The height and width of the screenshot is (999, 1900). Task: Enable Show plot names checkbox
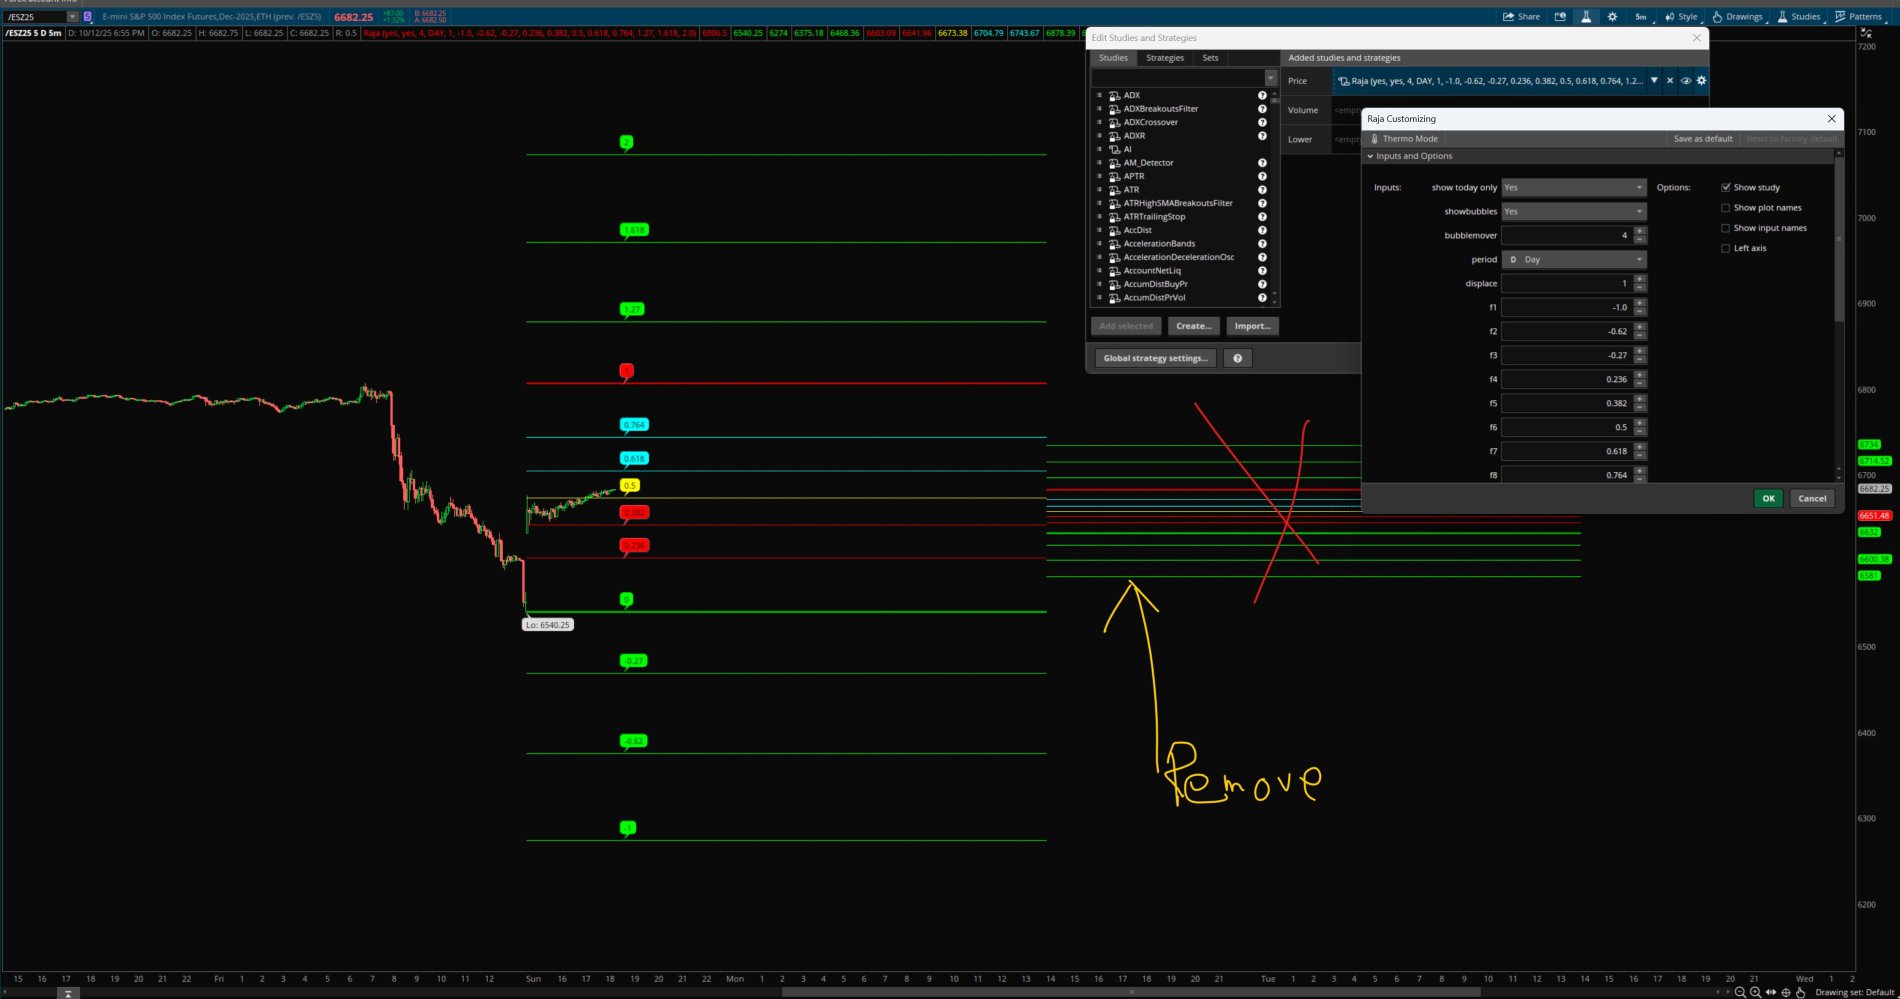(x=1725, y=208)
